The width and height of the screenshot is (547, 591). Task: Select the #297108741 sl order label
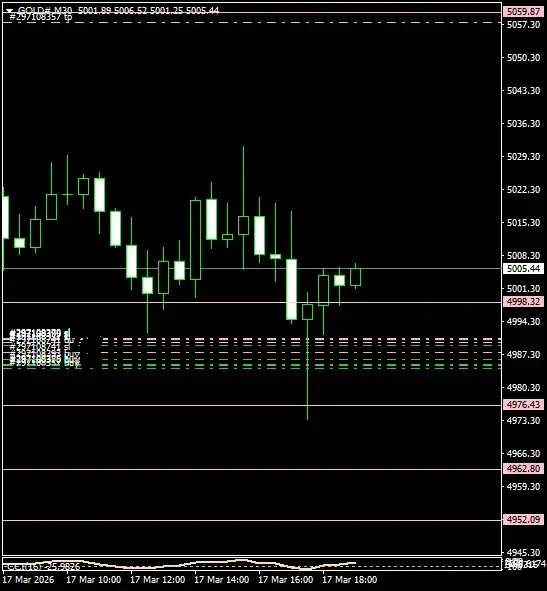(x=40, y=346)
